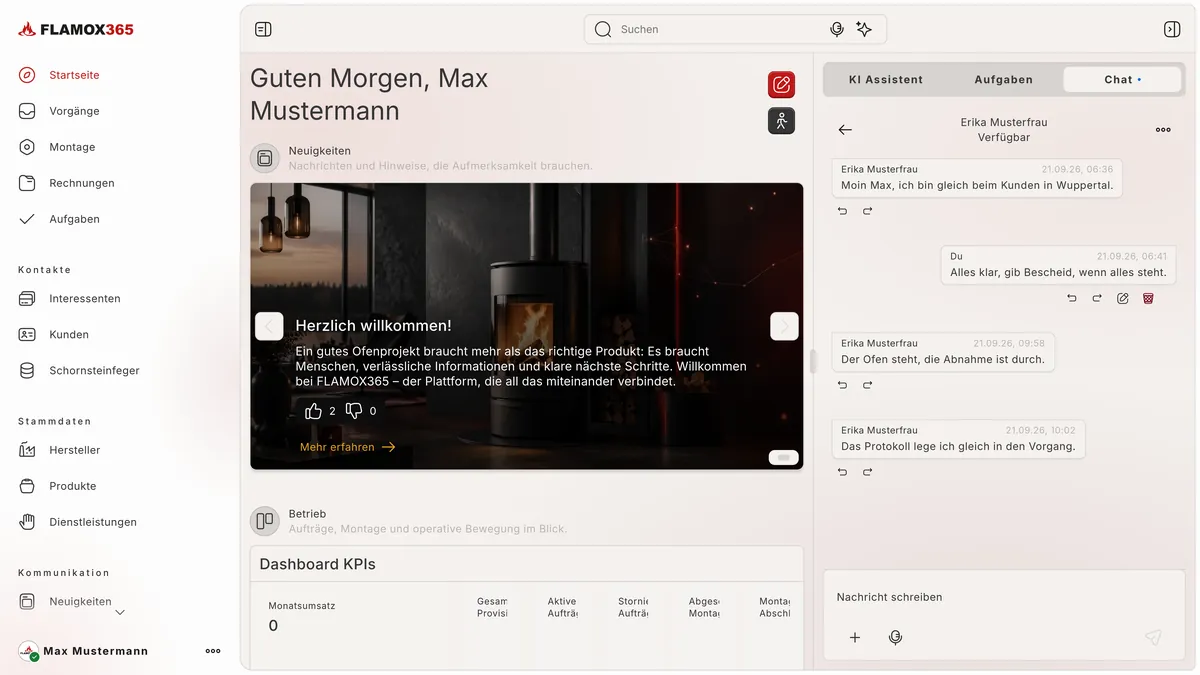Select the Chat tab
1200x675 pixels.
[1122, 80]
